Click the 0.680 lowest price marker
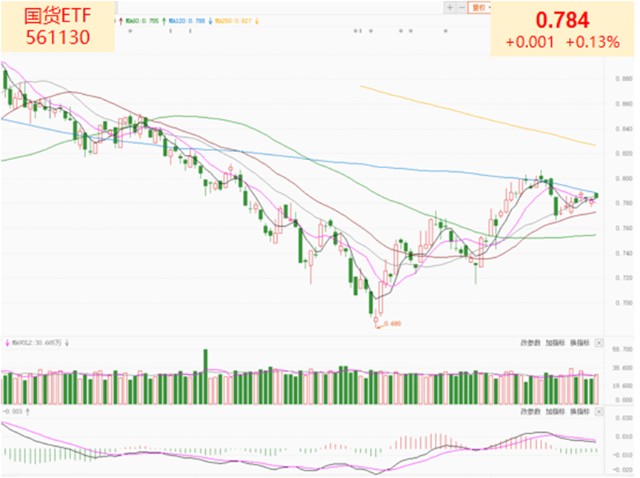Image resolution: width=640 pixels, height=478 pixels. (392, 324)
